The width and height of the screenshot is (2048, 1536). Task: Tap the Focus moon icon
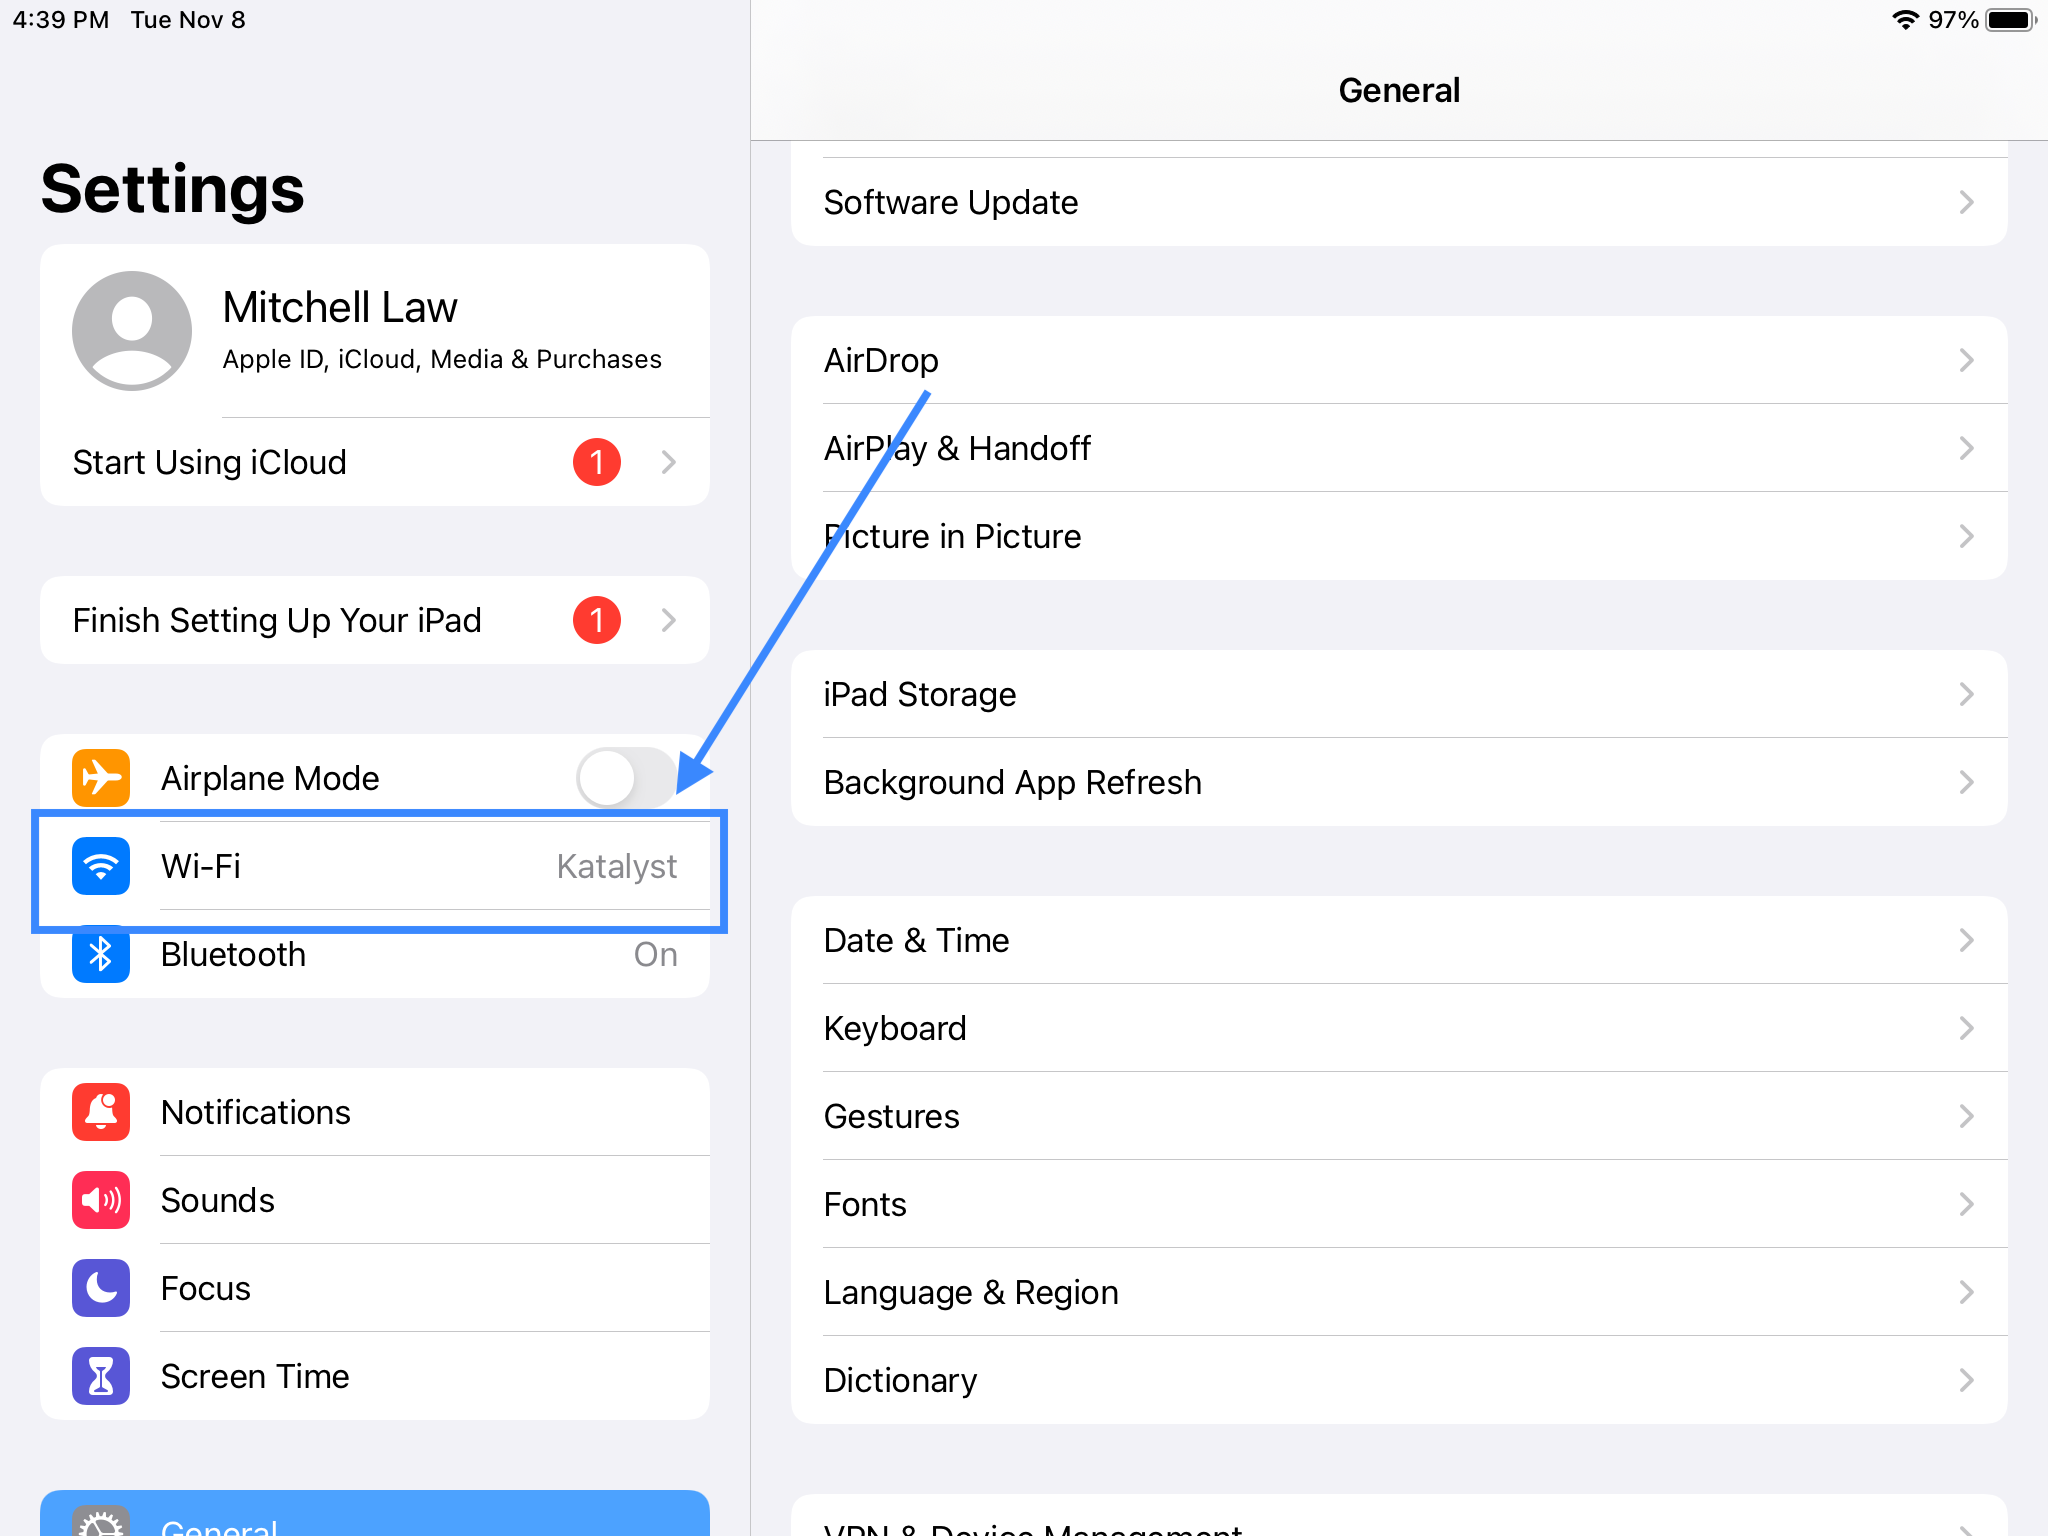(101, 1288)
